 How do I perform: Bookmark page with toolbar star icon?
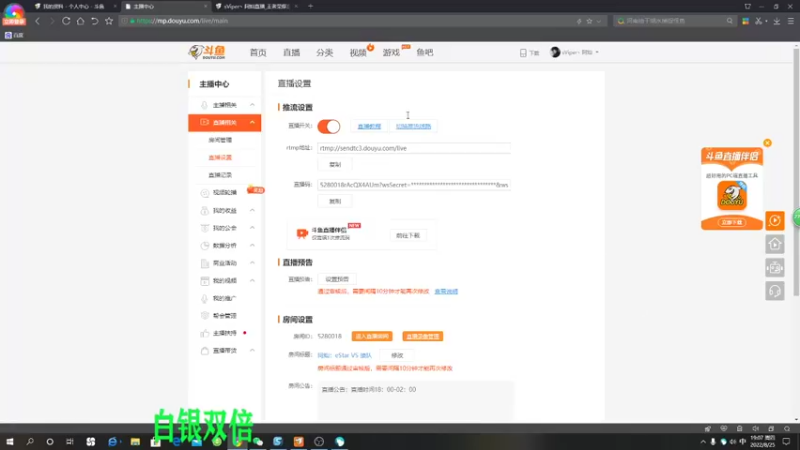[109, 21]
